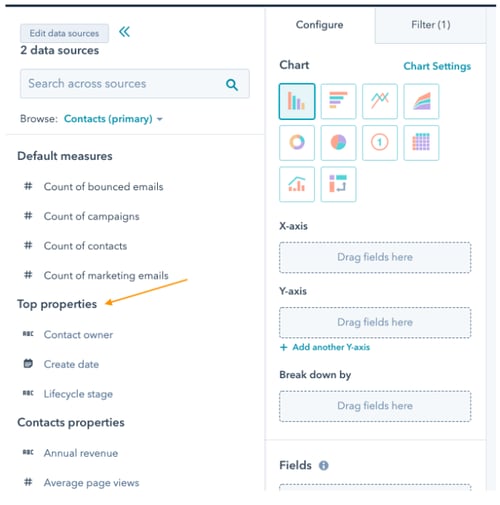Select the table chart type
The height and width of the screenshot is (505, 500).
(x=421, y=143)
